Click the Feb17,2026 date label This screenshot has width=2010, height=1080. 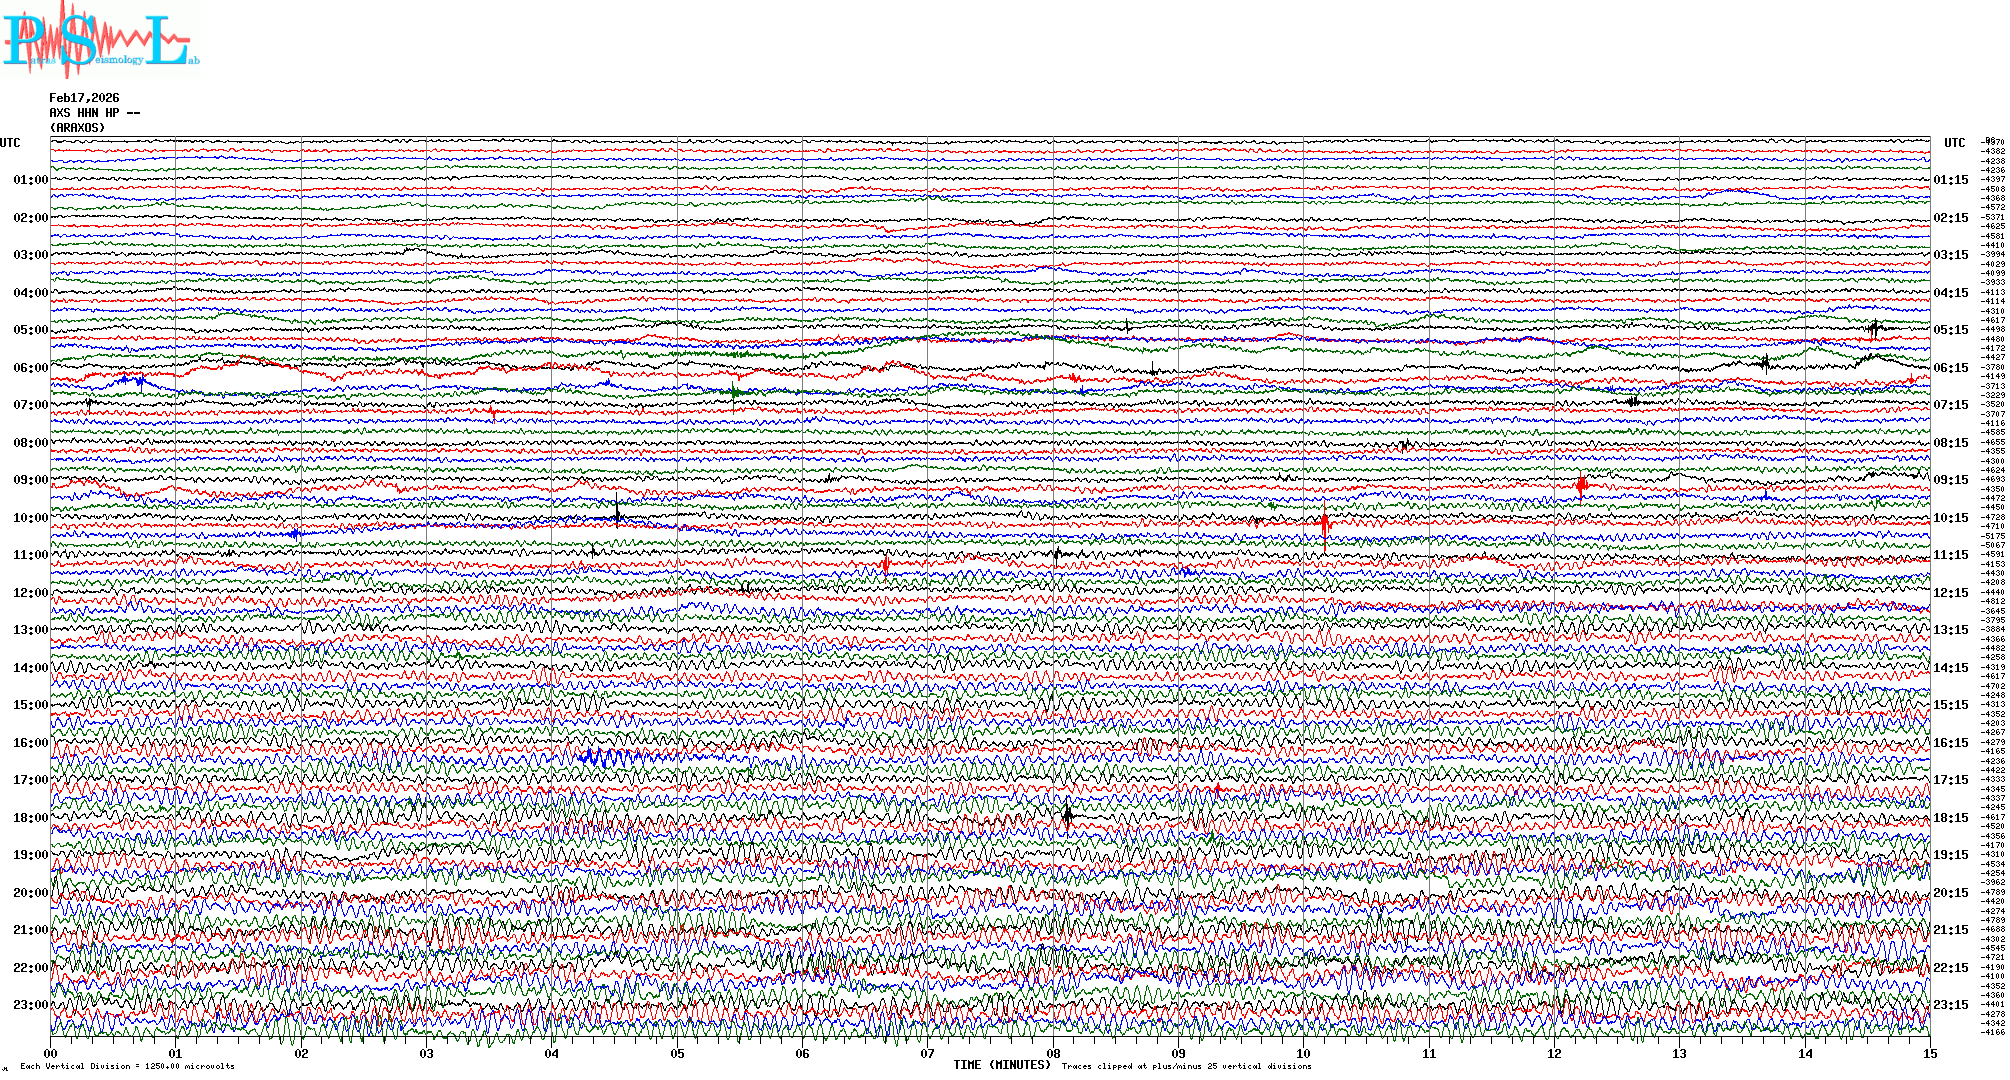pyautogui.click(x=84, y=98)
